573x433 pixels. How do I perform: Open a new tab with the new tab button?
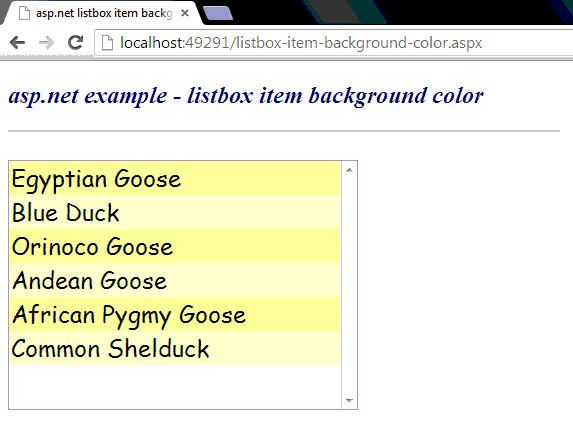(x=217, y=13)
